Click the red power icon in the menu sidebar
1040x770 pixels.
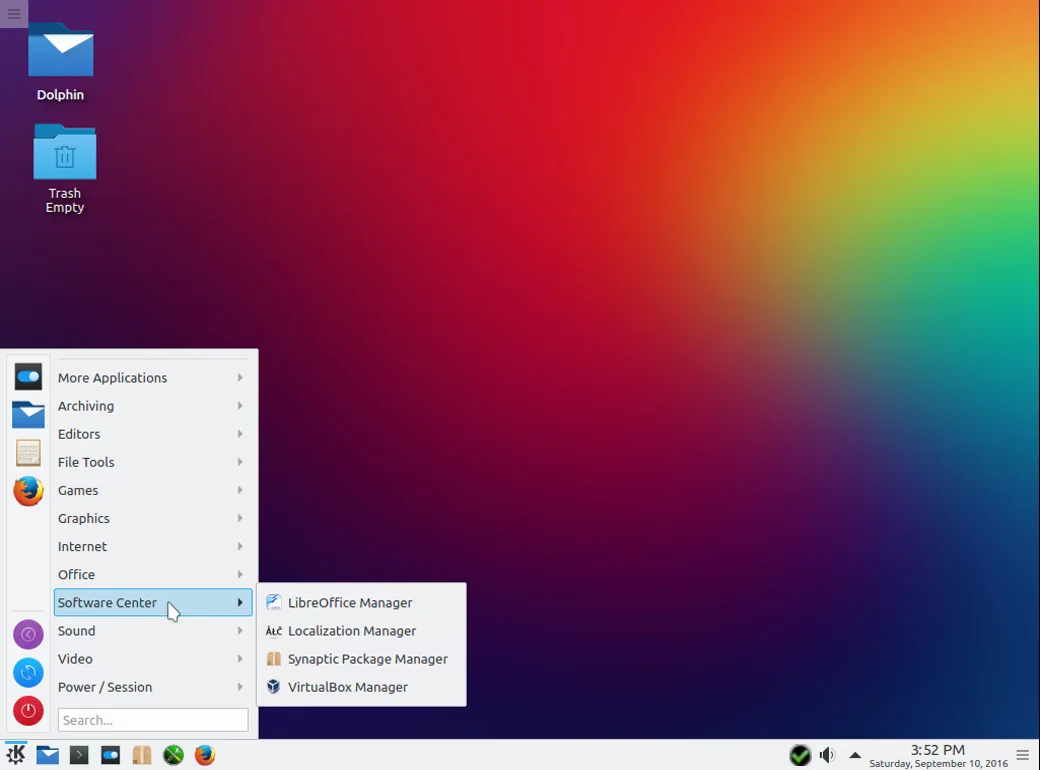(28, 711)
